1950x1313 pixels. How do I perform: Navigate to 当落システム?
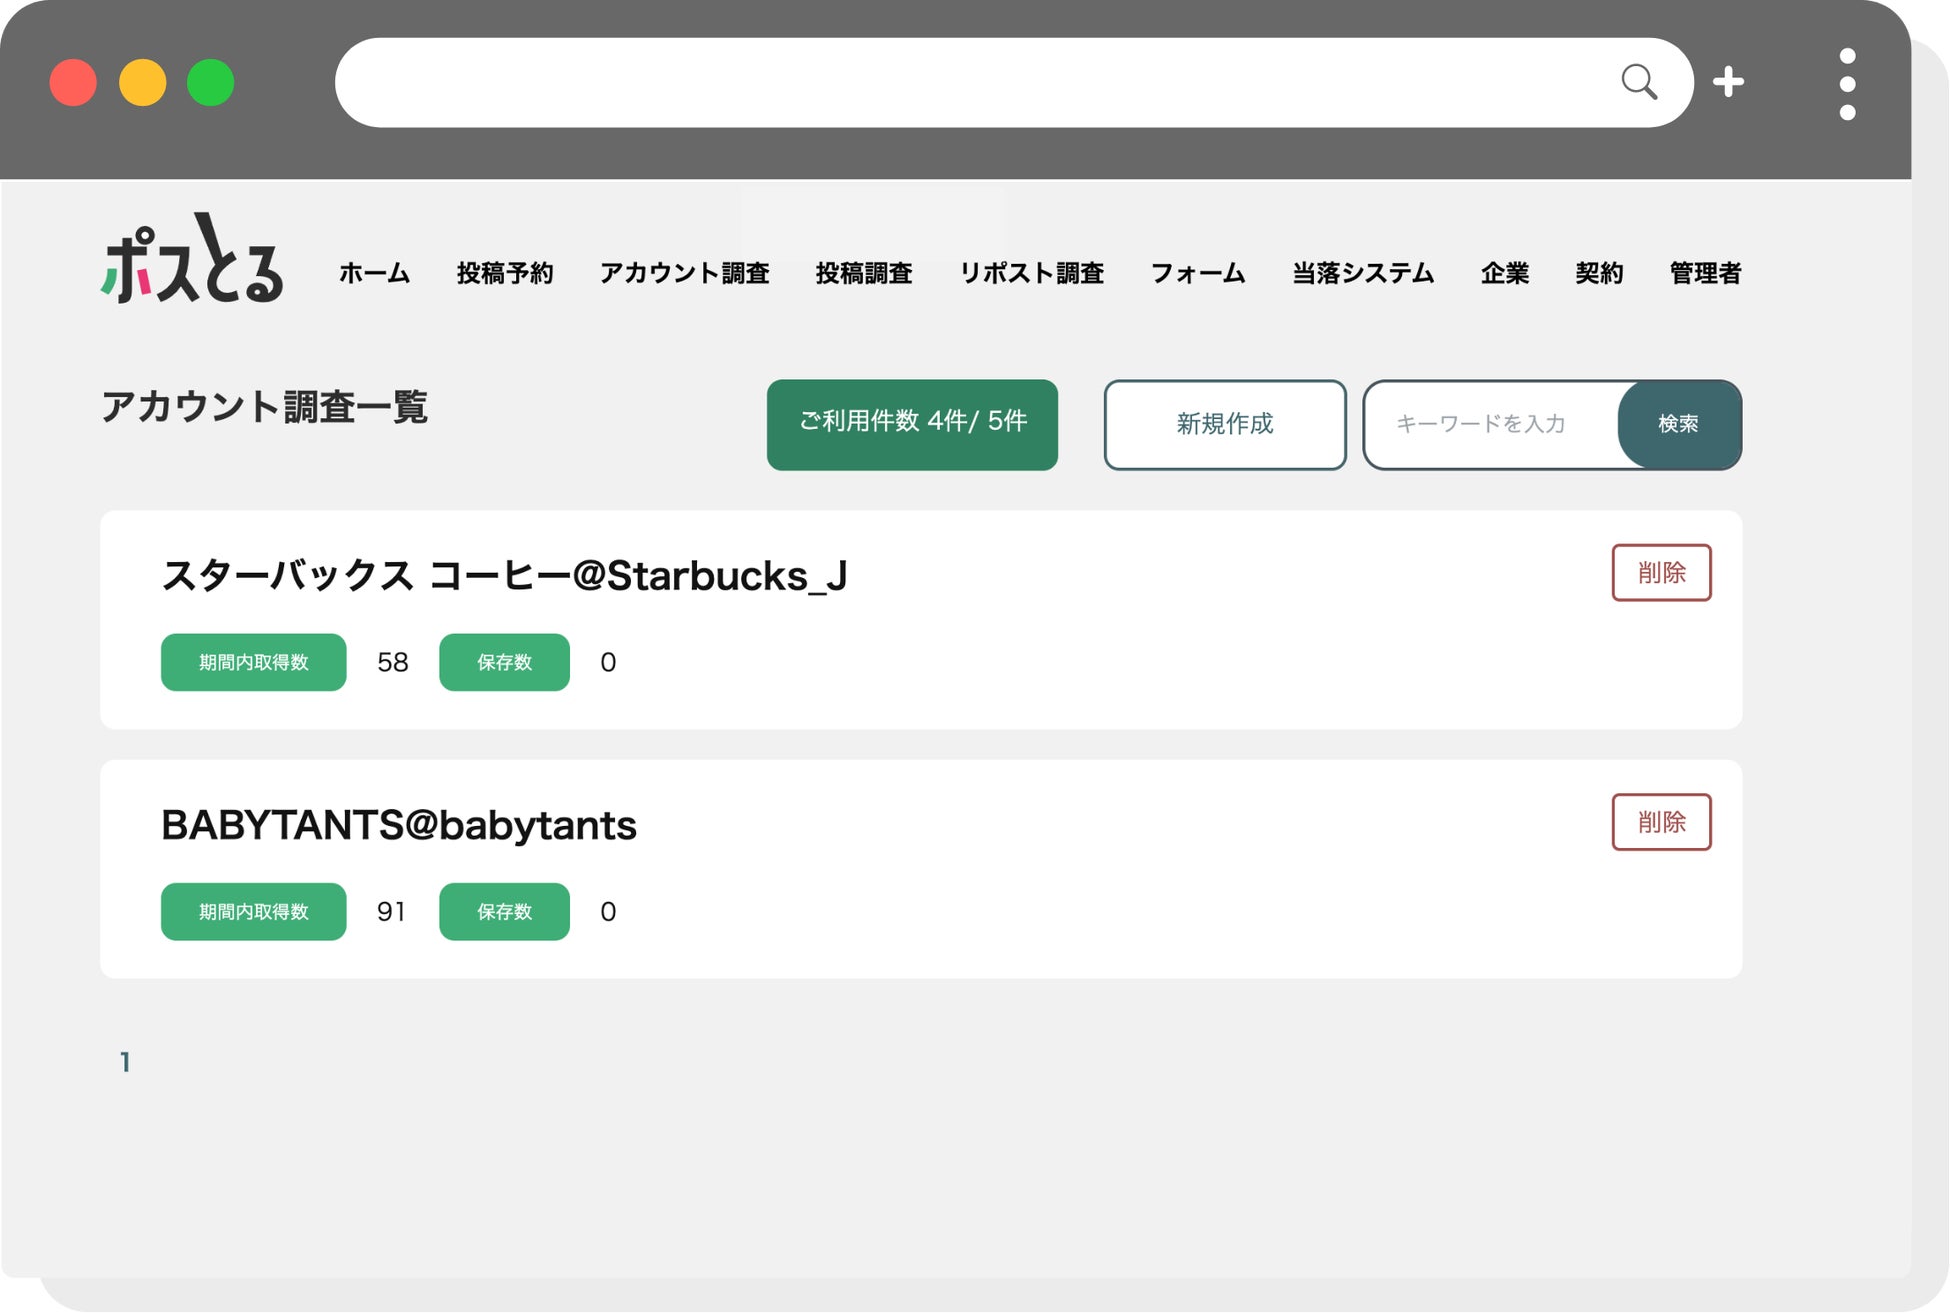[1363, 273]
